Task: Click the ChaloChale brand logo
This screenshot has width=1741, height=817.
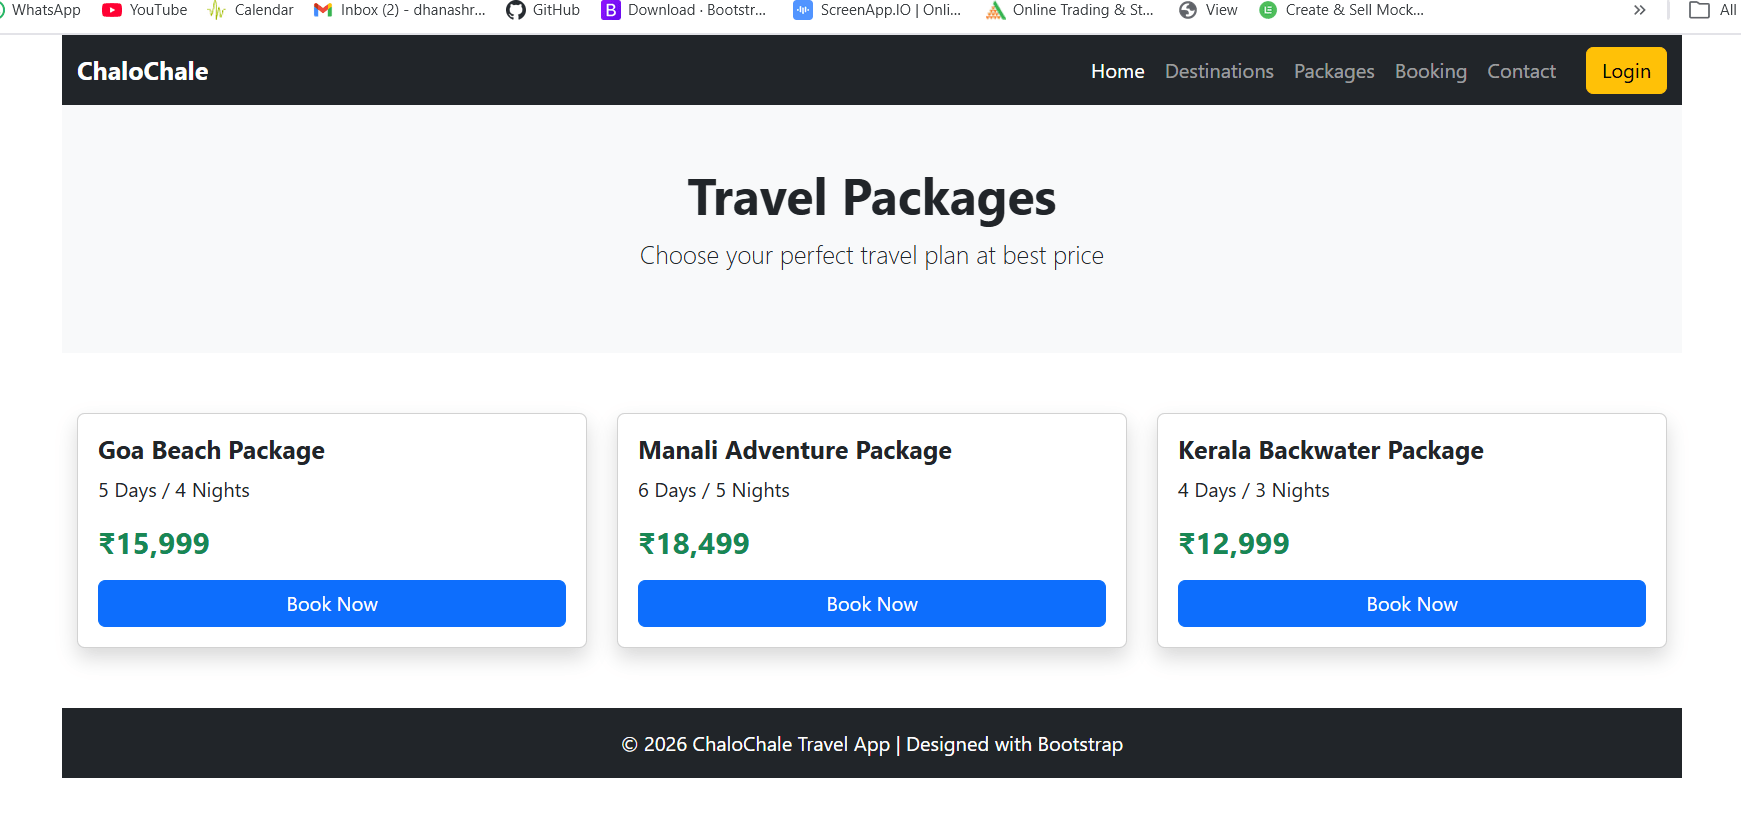Action: coord(143,71)
